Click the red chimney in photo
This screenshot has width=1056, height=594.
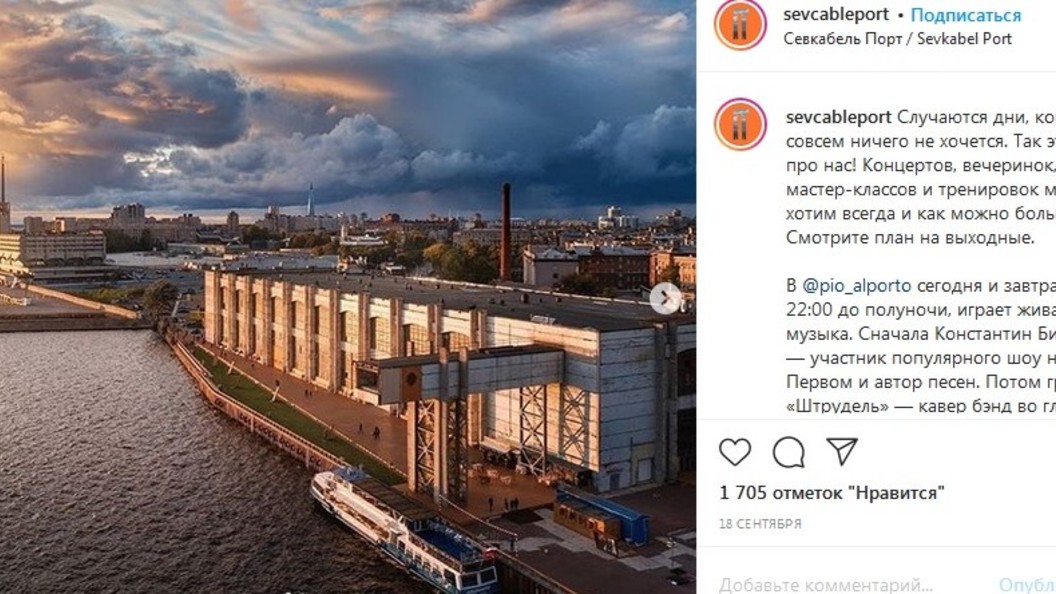[x=505, y=232]
